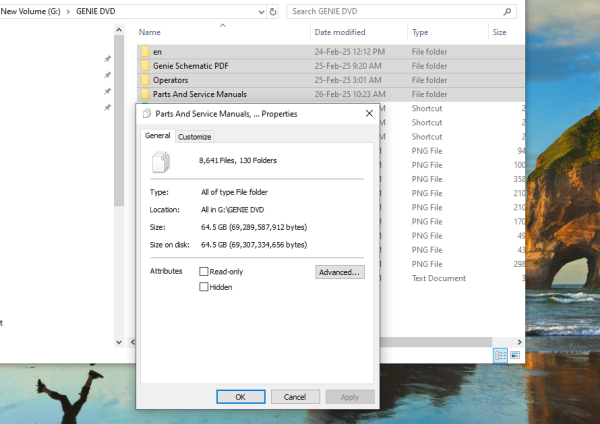Close the Properties dialog
The height and width of the screenshot is (424, 600).
pyautogui.click(x=369, y=113)
